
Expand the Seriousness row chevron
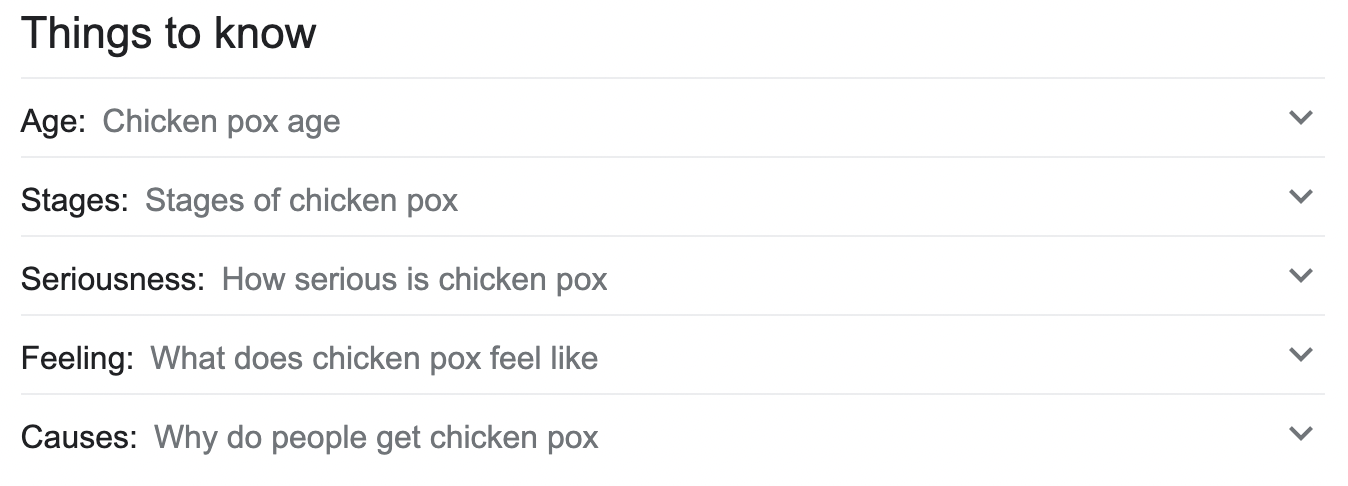(x=1300, y=276)
